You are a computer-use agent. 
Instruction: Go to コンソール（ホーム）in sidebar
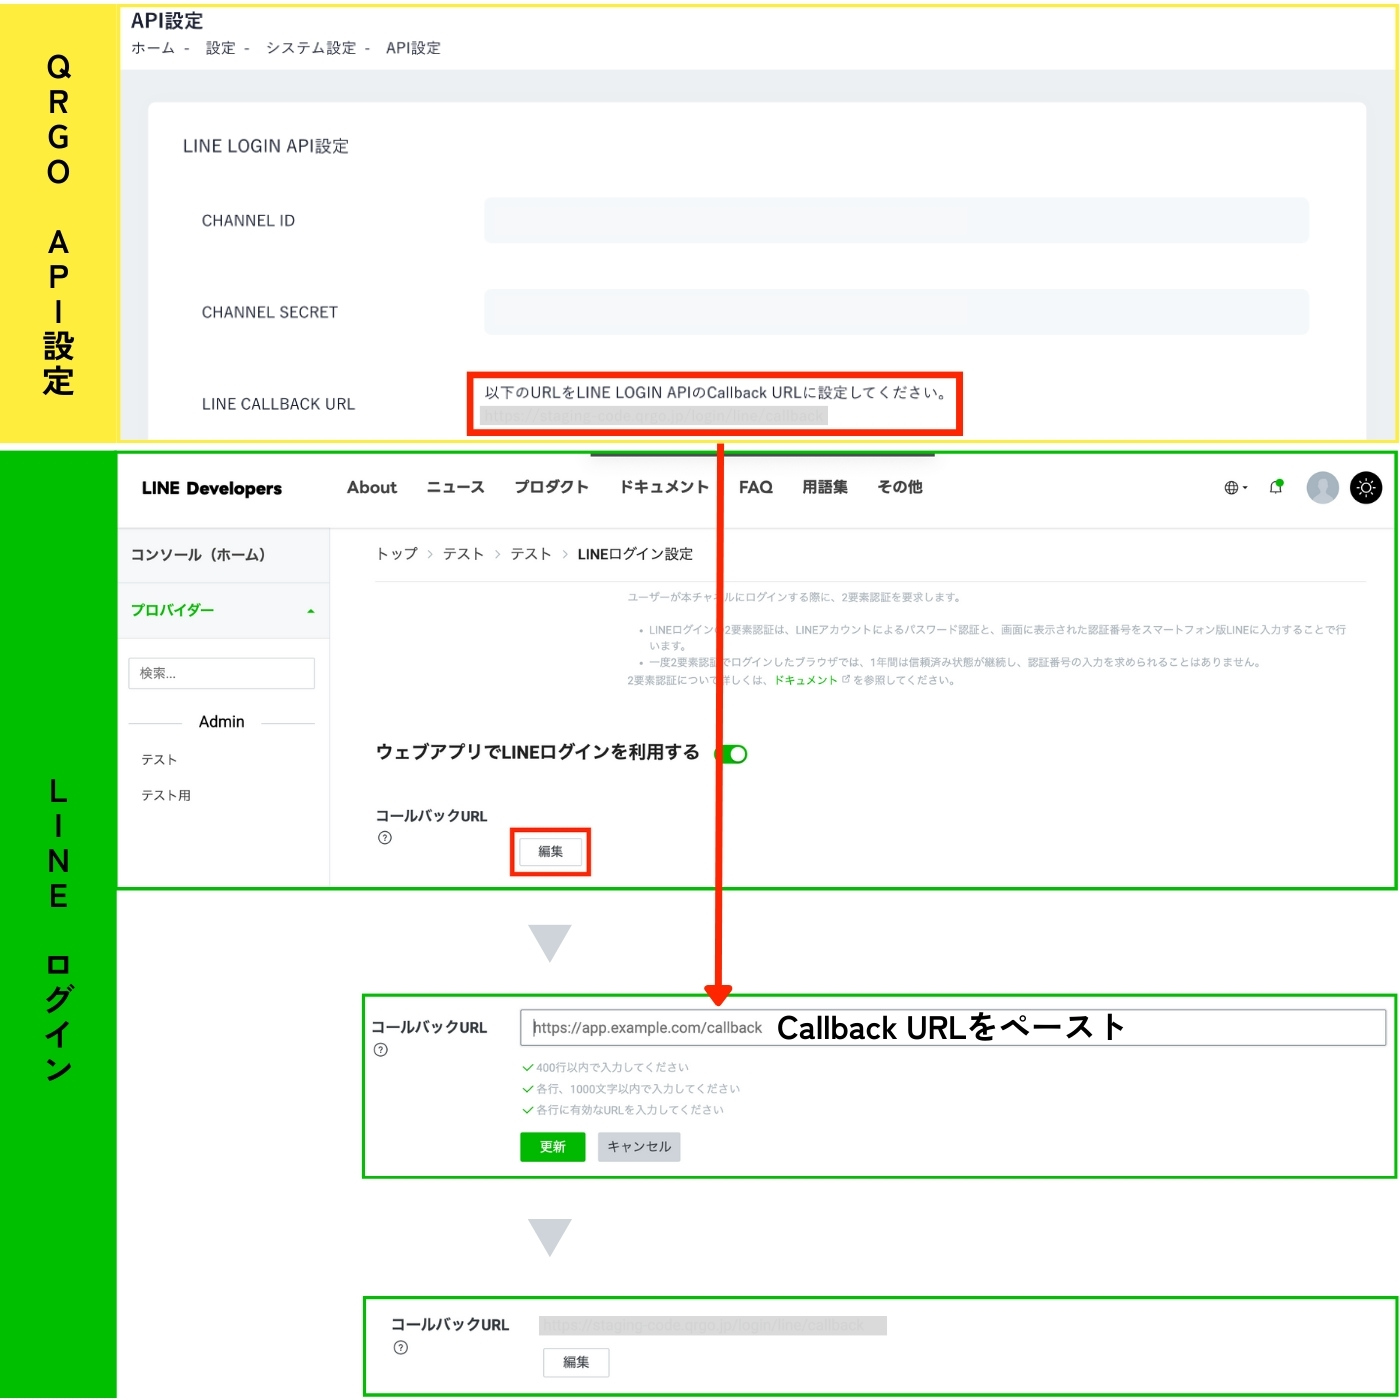coord(198,555)
